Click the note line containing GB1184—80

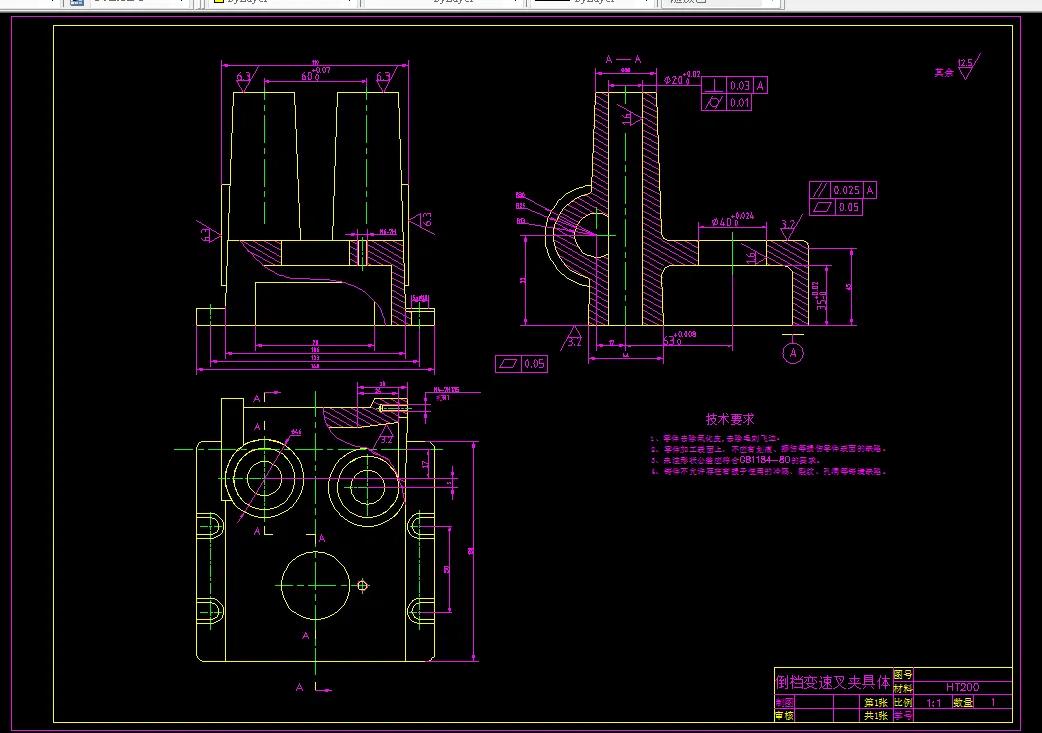tap(737, 460)
